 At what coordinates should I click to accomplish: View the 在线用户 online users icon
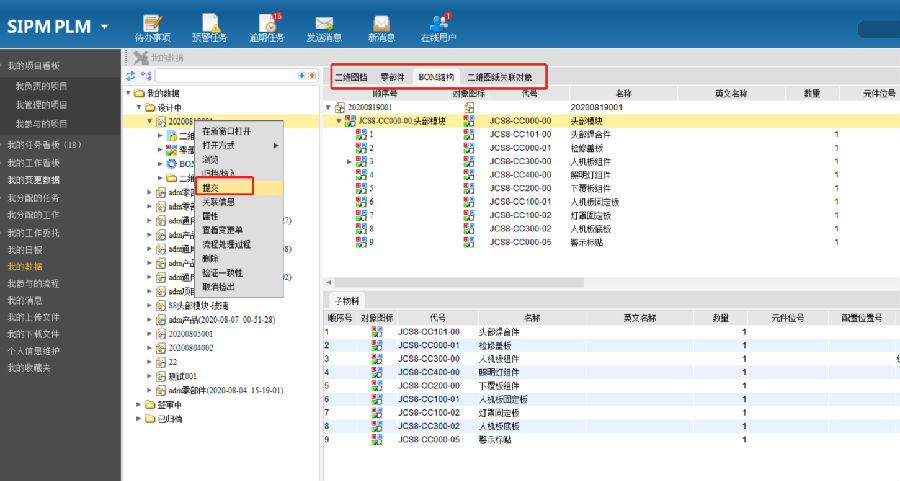[438, 27]
